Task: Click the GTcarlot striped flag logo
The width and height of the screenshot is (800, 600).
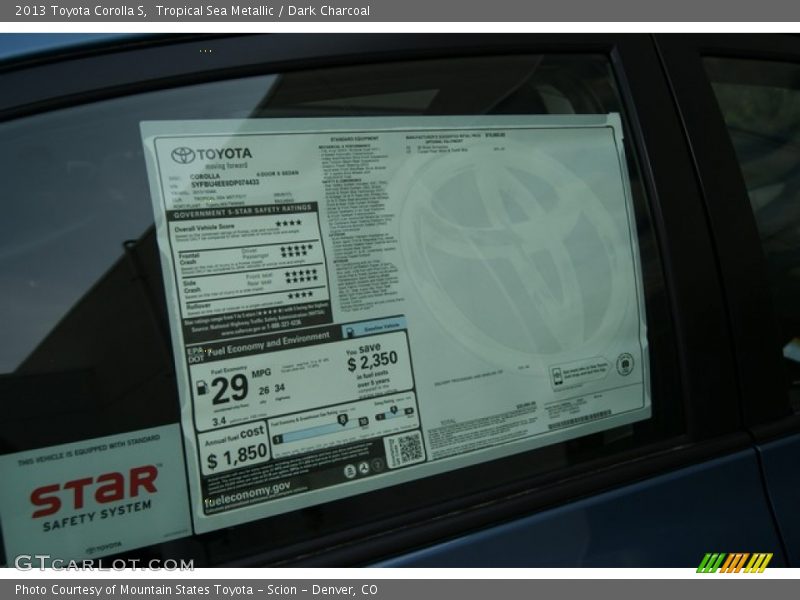Action: pos(735,560)
